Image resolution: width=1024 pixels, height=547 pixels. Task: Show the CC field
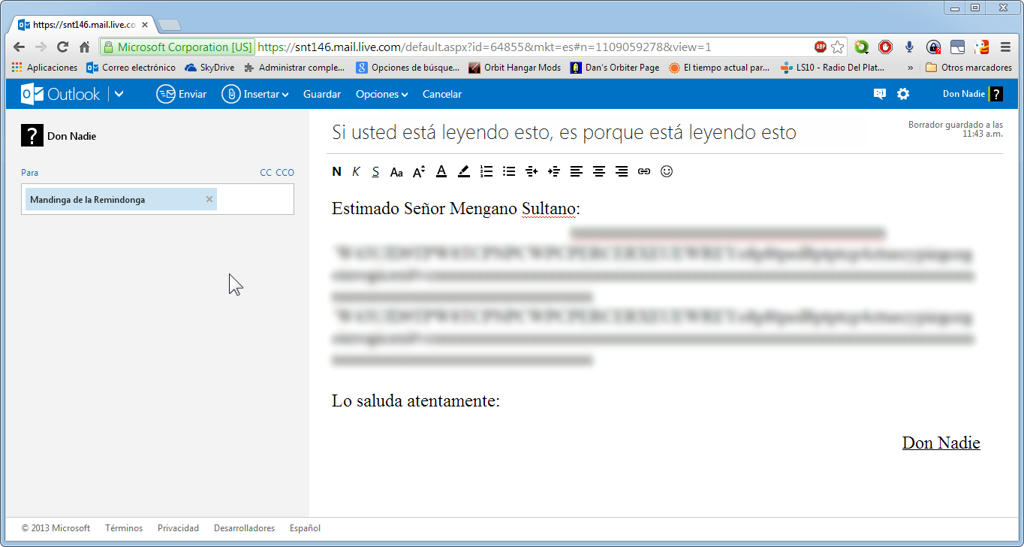pyautogui.click(x=266, y=172)
